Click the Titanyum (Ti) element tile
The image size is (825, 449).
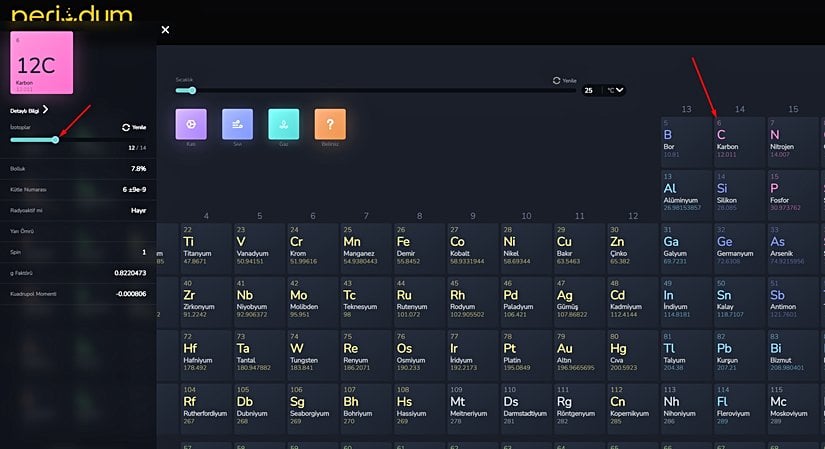[202, 246]
